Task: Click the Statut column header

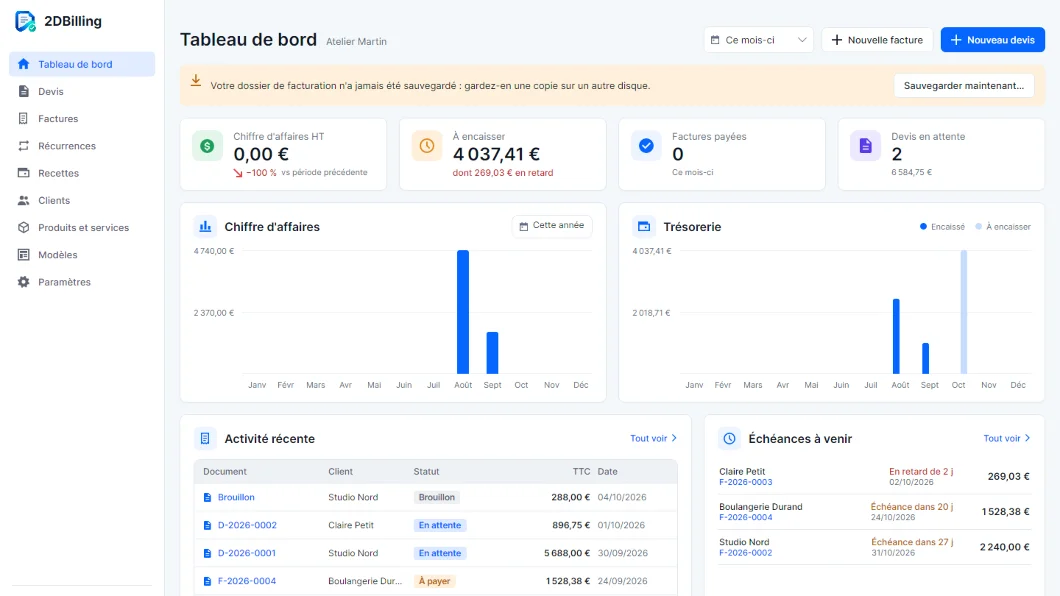Action: [x=427, y=472]
